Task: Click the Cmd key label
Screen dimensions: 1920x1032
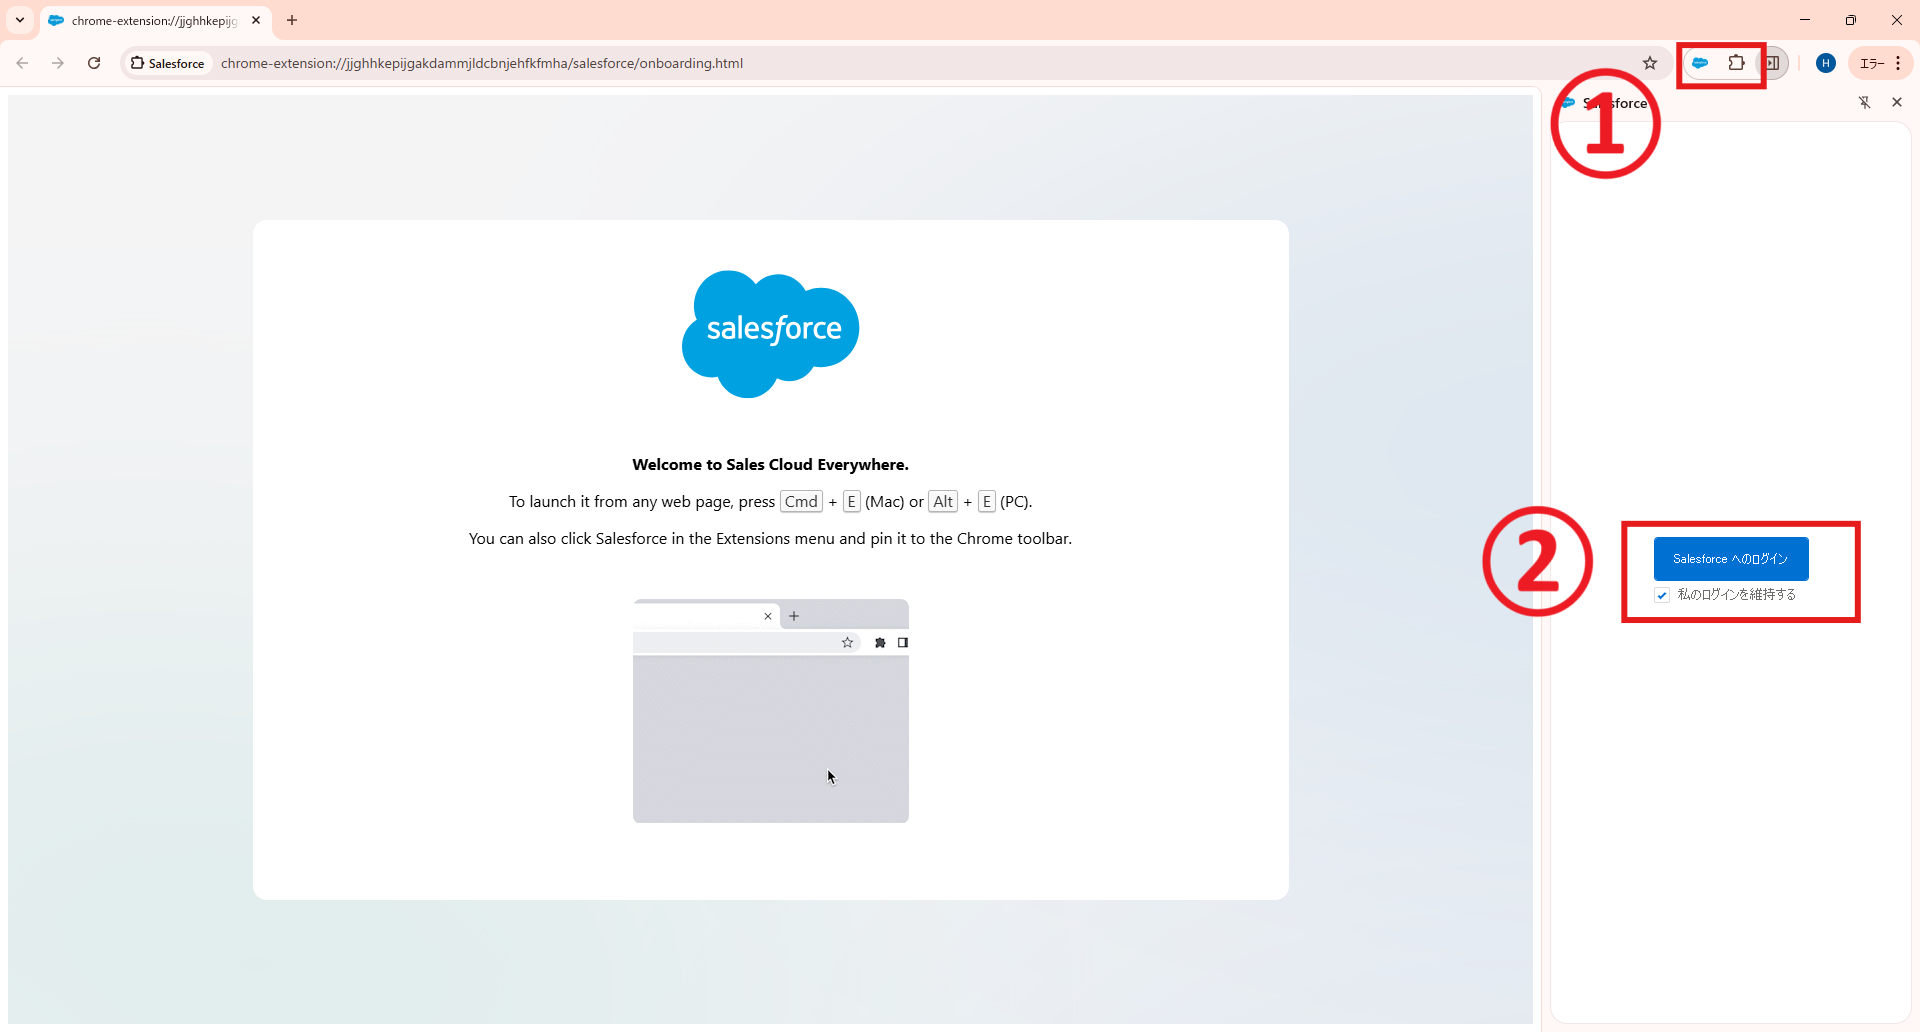Action: (801, 502)
